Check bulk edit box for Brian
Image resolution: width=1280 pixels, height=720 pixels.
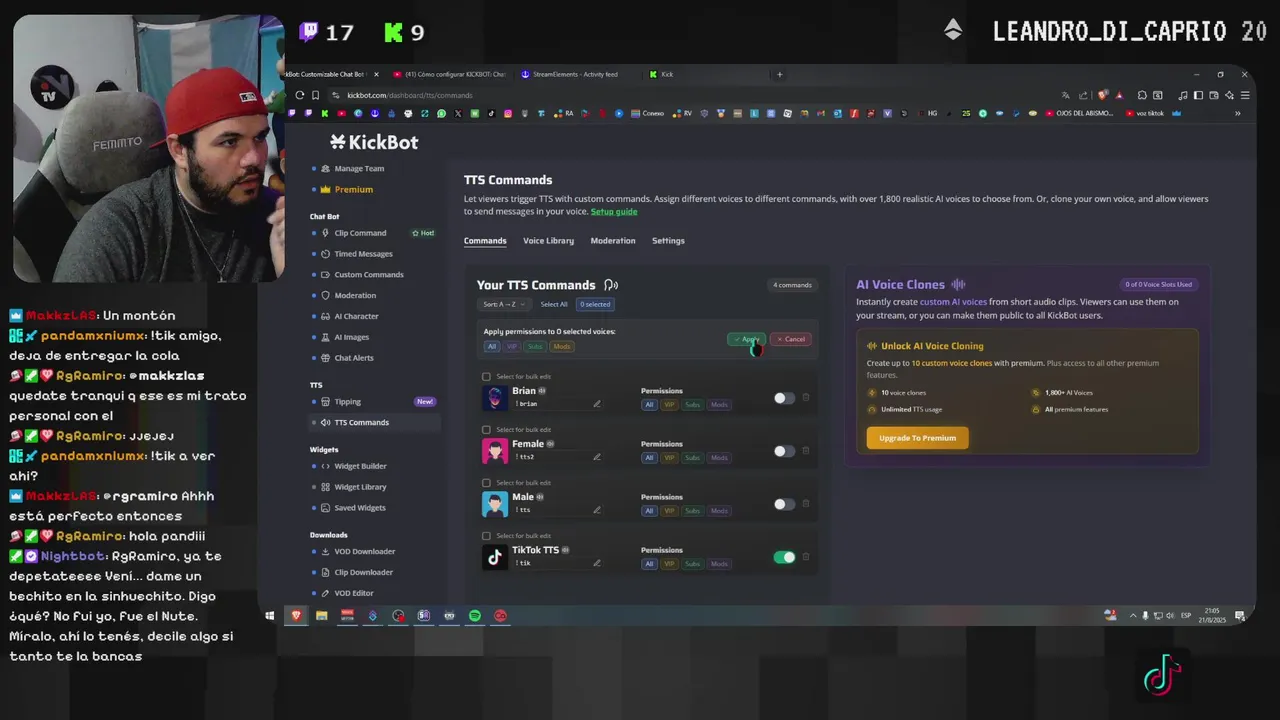487,377
